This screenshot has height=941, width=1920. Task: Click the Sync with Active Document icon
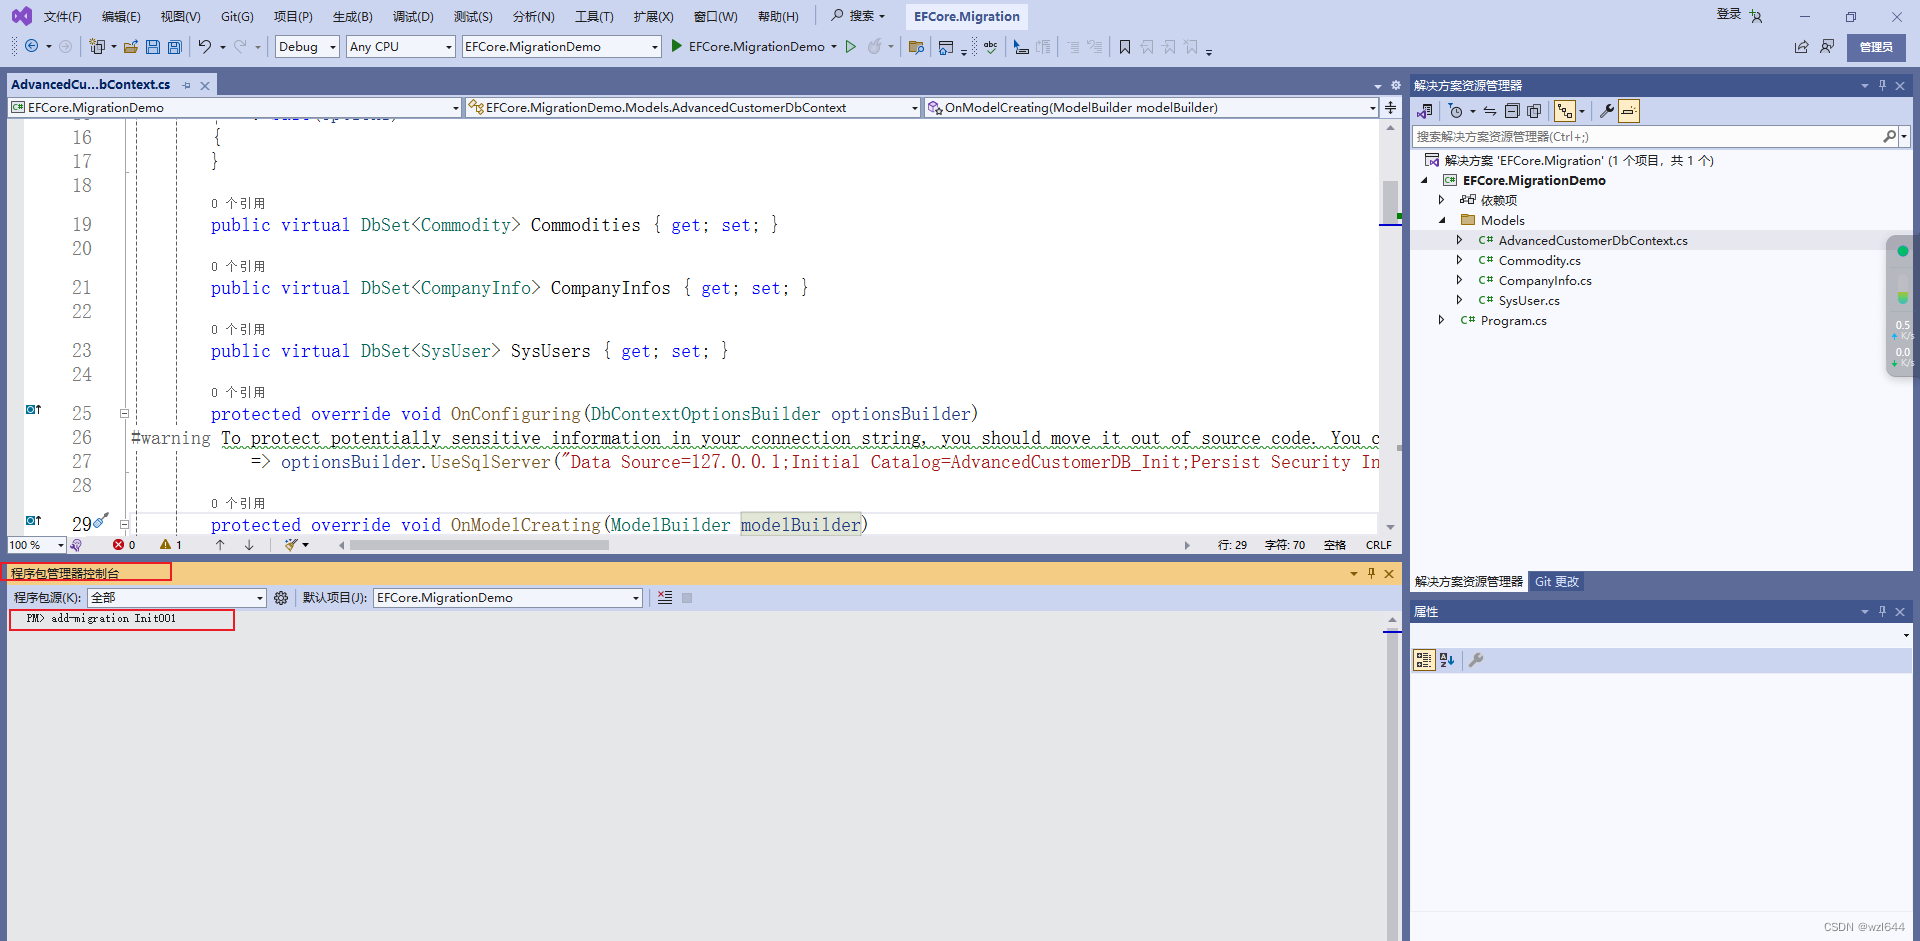(1490, 111)
